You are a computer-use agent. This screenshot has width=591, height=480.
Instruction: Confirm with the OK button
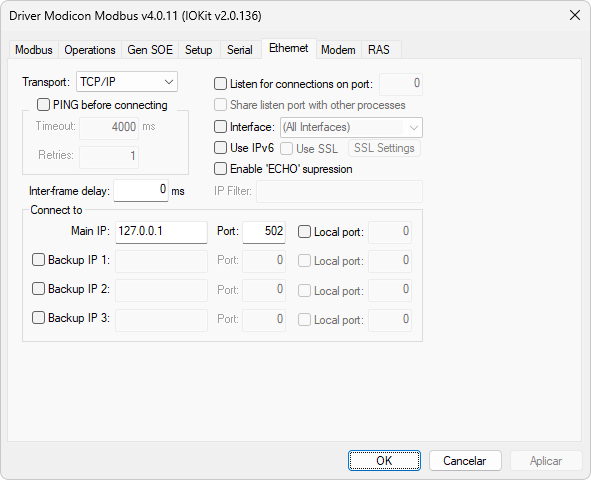[x=384, y=460]
